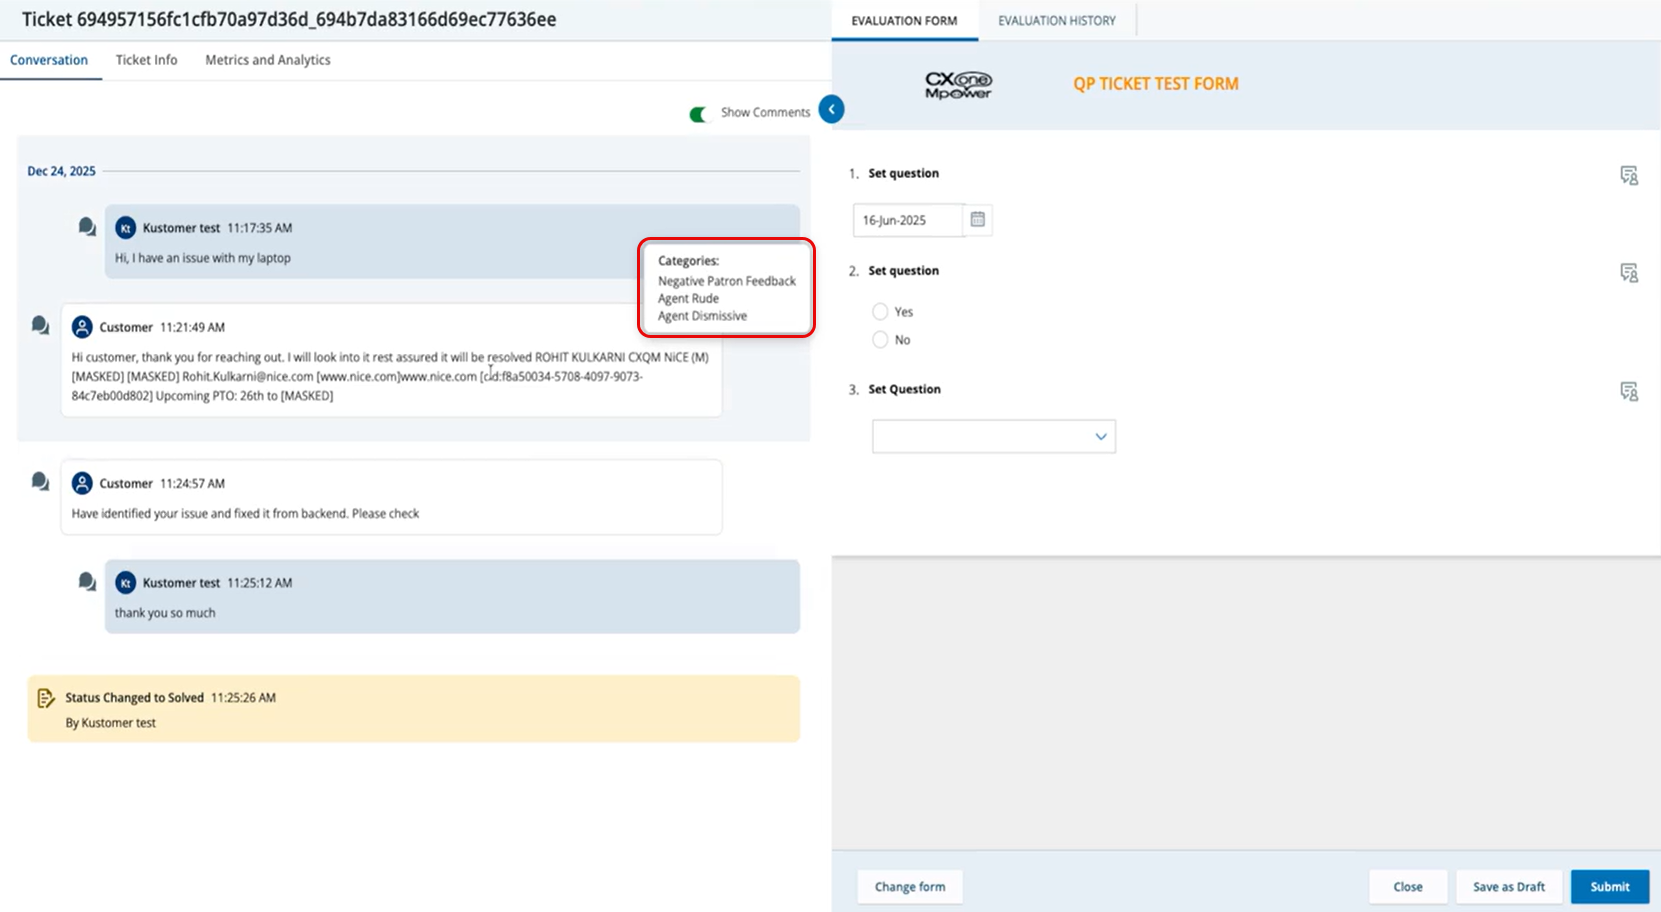Switch to the Evaluation History tab

click(1056, 21)
